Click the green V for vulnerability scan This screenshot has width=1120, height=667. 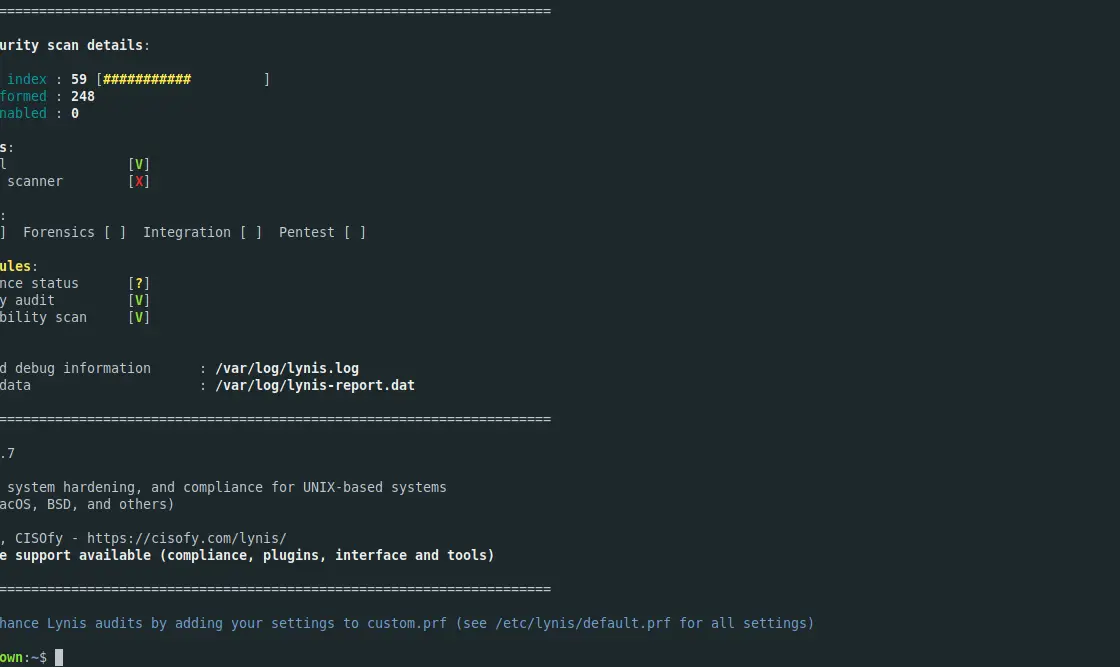tap(139, 318)
